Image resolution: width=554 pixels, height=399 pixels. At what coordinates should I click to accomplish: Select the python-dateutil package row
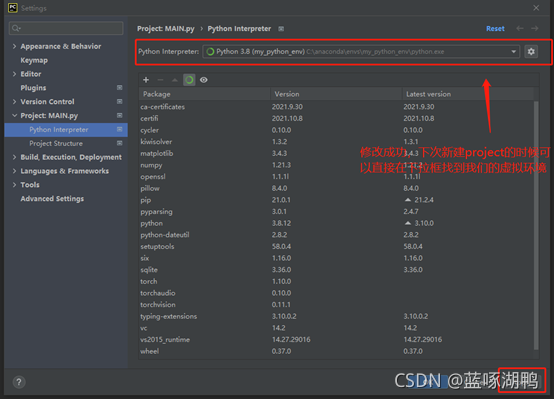(x=336, y=235)
